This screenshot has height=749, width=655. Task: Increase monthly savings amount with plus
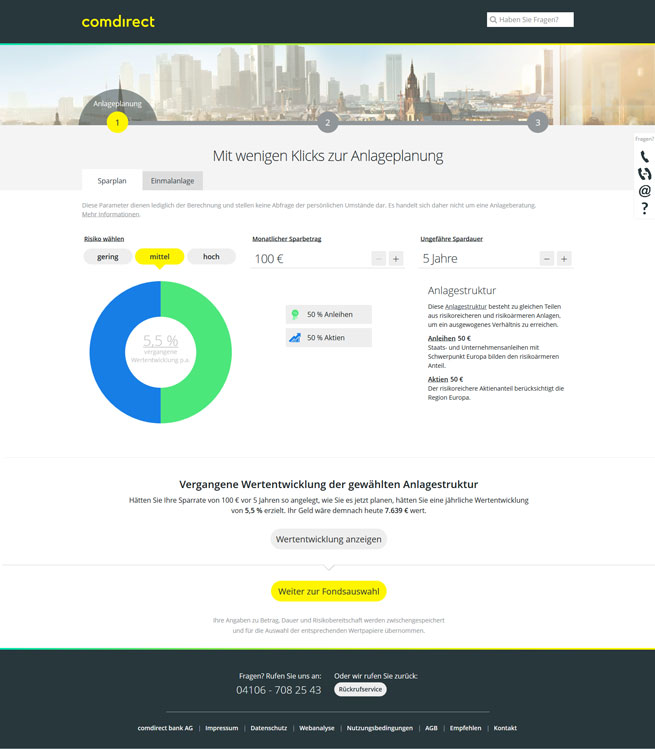pyautogui.click(x=396, y=259)
